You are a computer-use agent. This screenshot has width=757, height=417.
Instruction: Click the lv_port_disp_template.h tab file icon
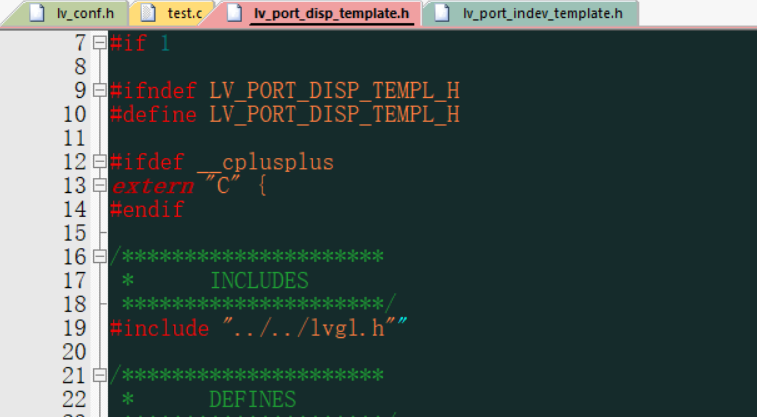click(x=234, y=13)
